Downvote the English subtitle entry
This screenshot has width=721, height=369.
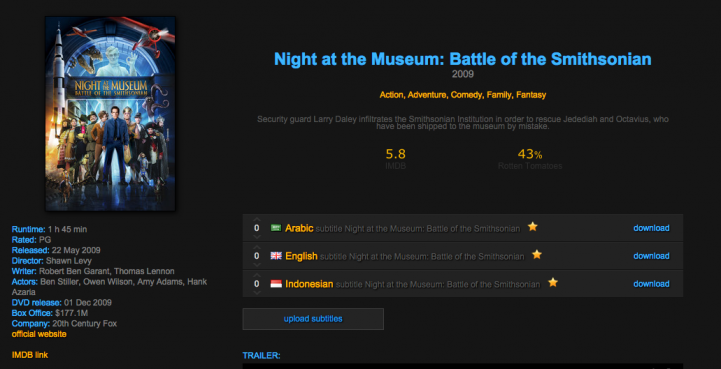tap(257, 264)
